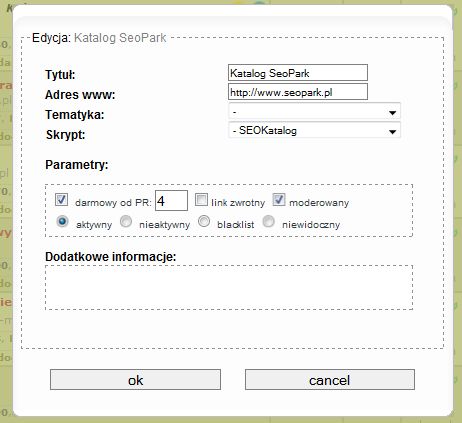Click the 'Dodatkowe informacje:' heading label
This screenshot has width=462, height=423.
pos(111,257)
